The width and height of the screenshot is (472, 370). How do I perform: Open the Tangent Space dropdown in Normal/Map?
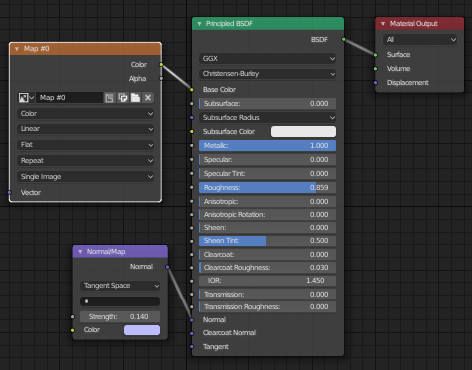pos(120,286)
